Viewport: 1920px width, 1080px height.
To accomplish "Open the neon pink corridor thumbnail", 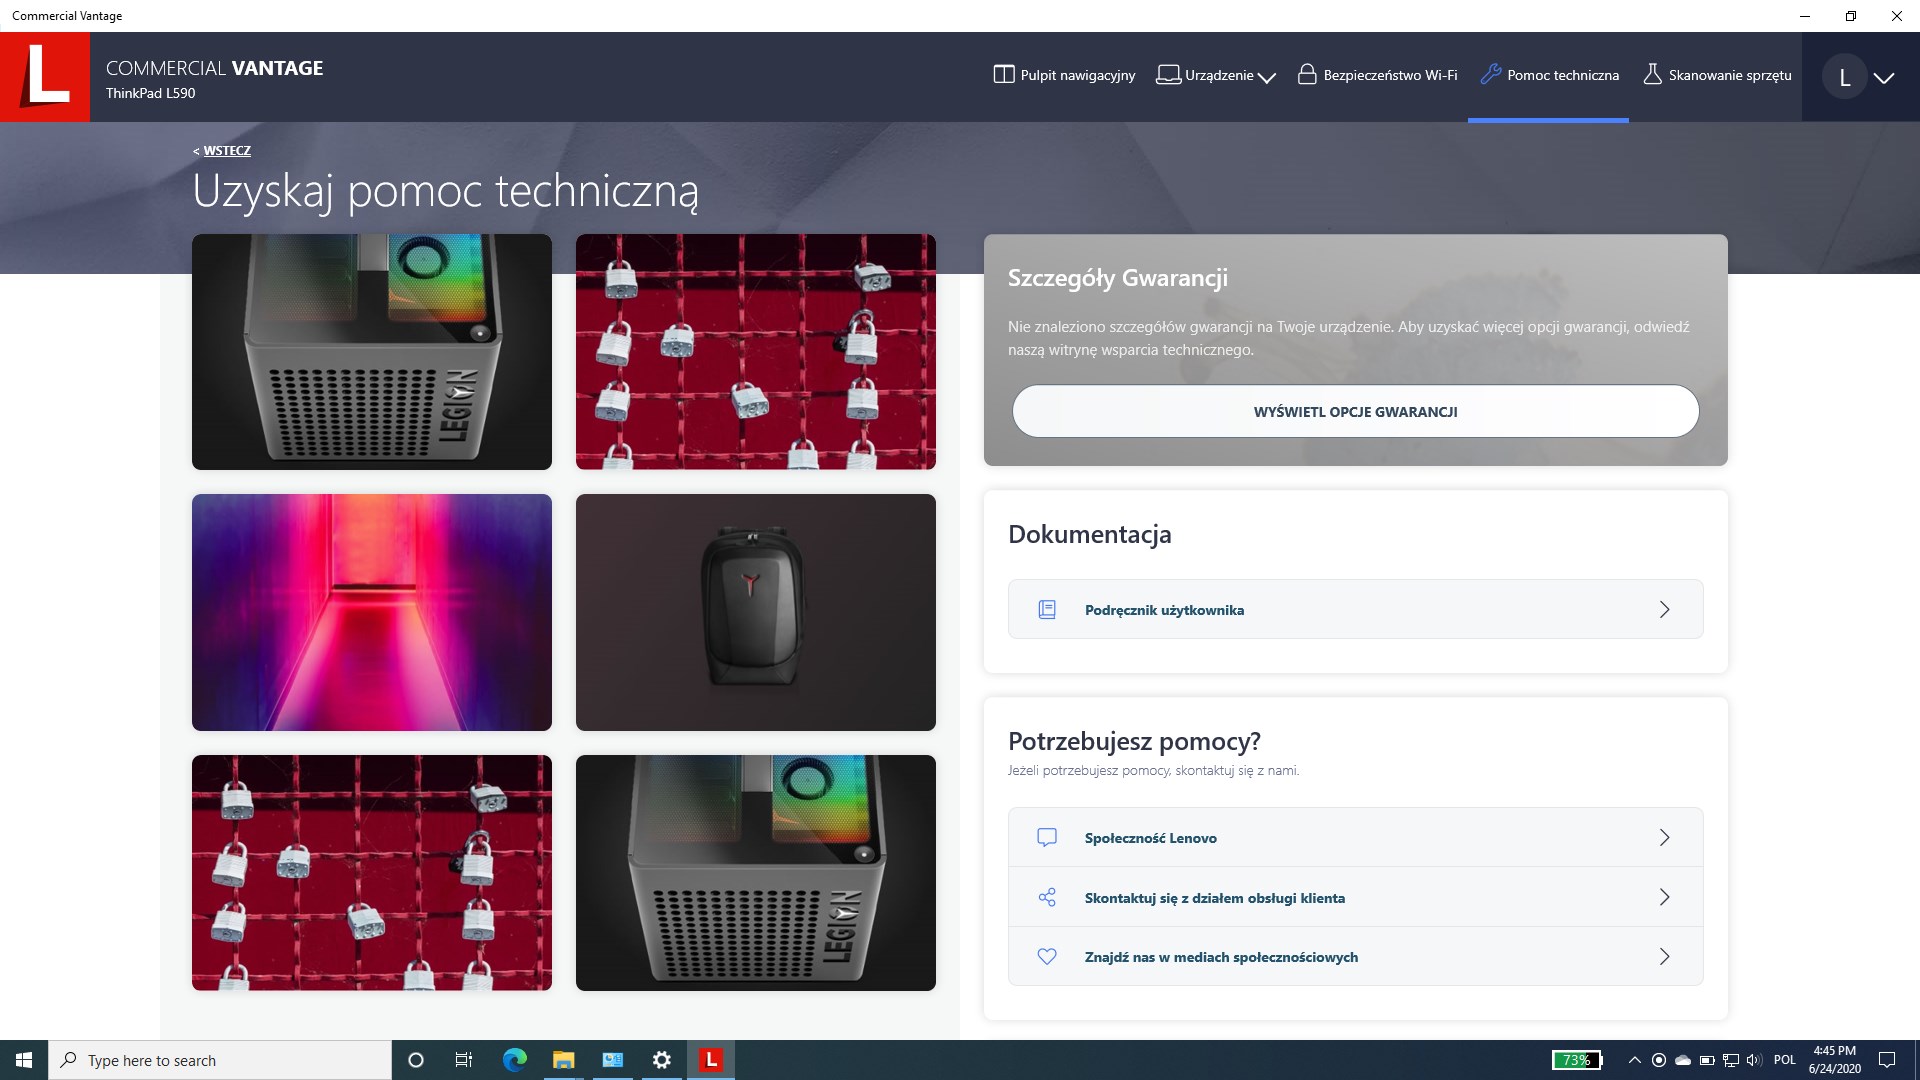I will click(x=372, y=612).
